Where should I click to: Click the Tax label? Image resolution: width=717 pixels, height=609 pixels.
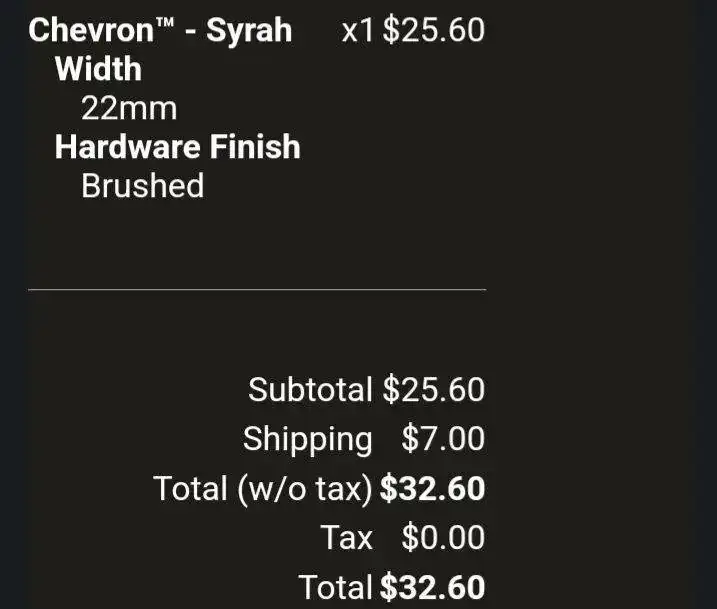pyautogui.click(x=346, y=537)
